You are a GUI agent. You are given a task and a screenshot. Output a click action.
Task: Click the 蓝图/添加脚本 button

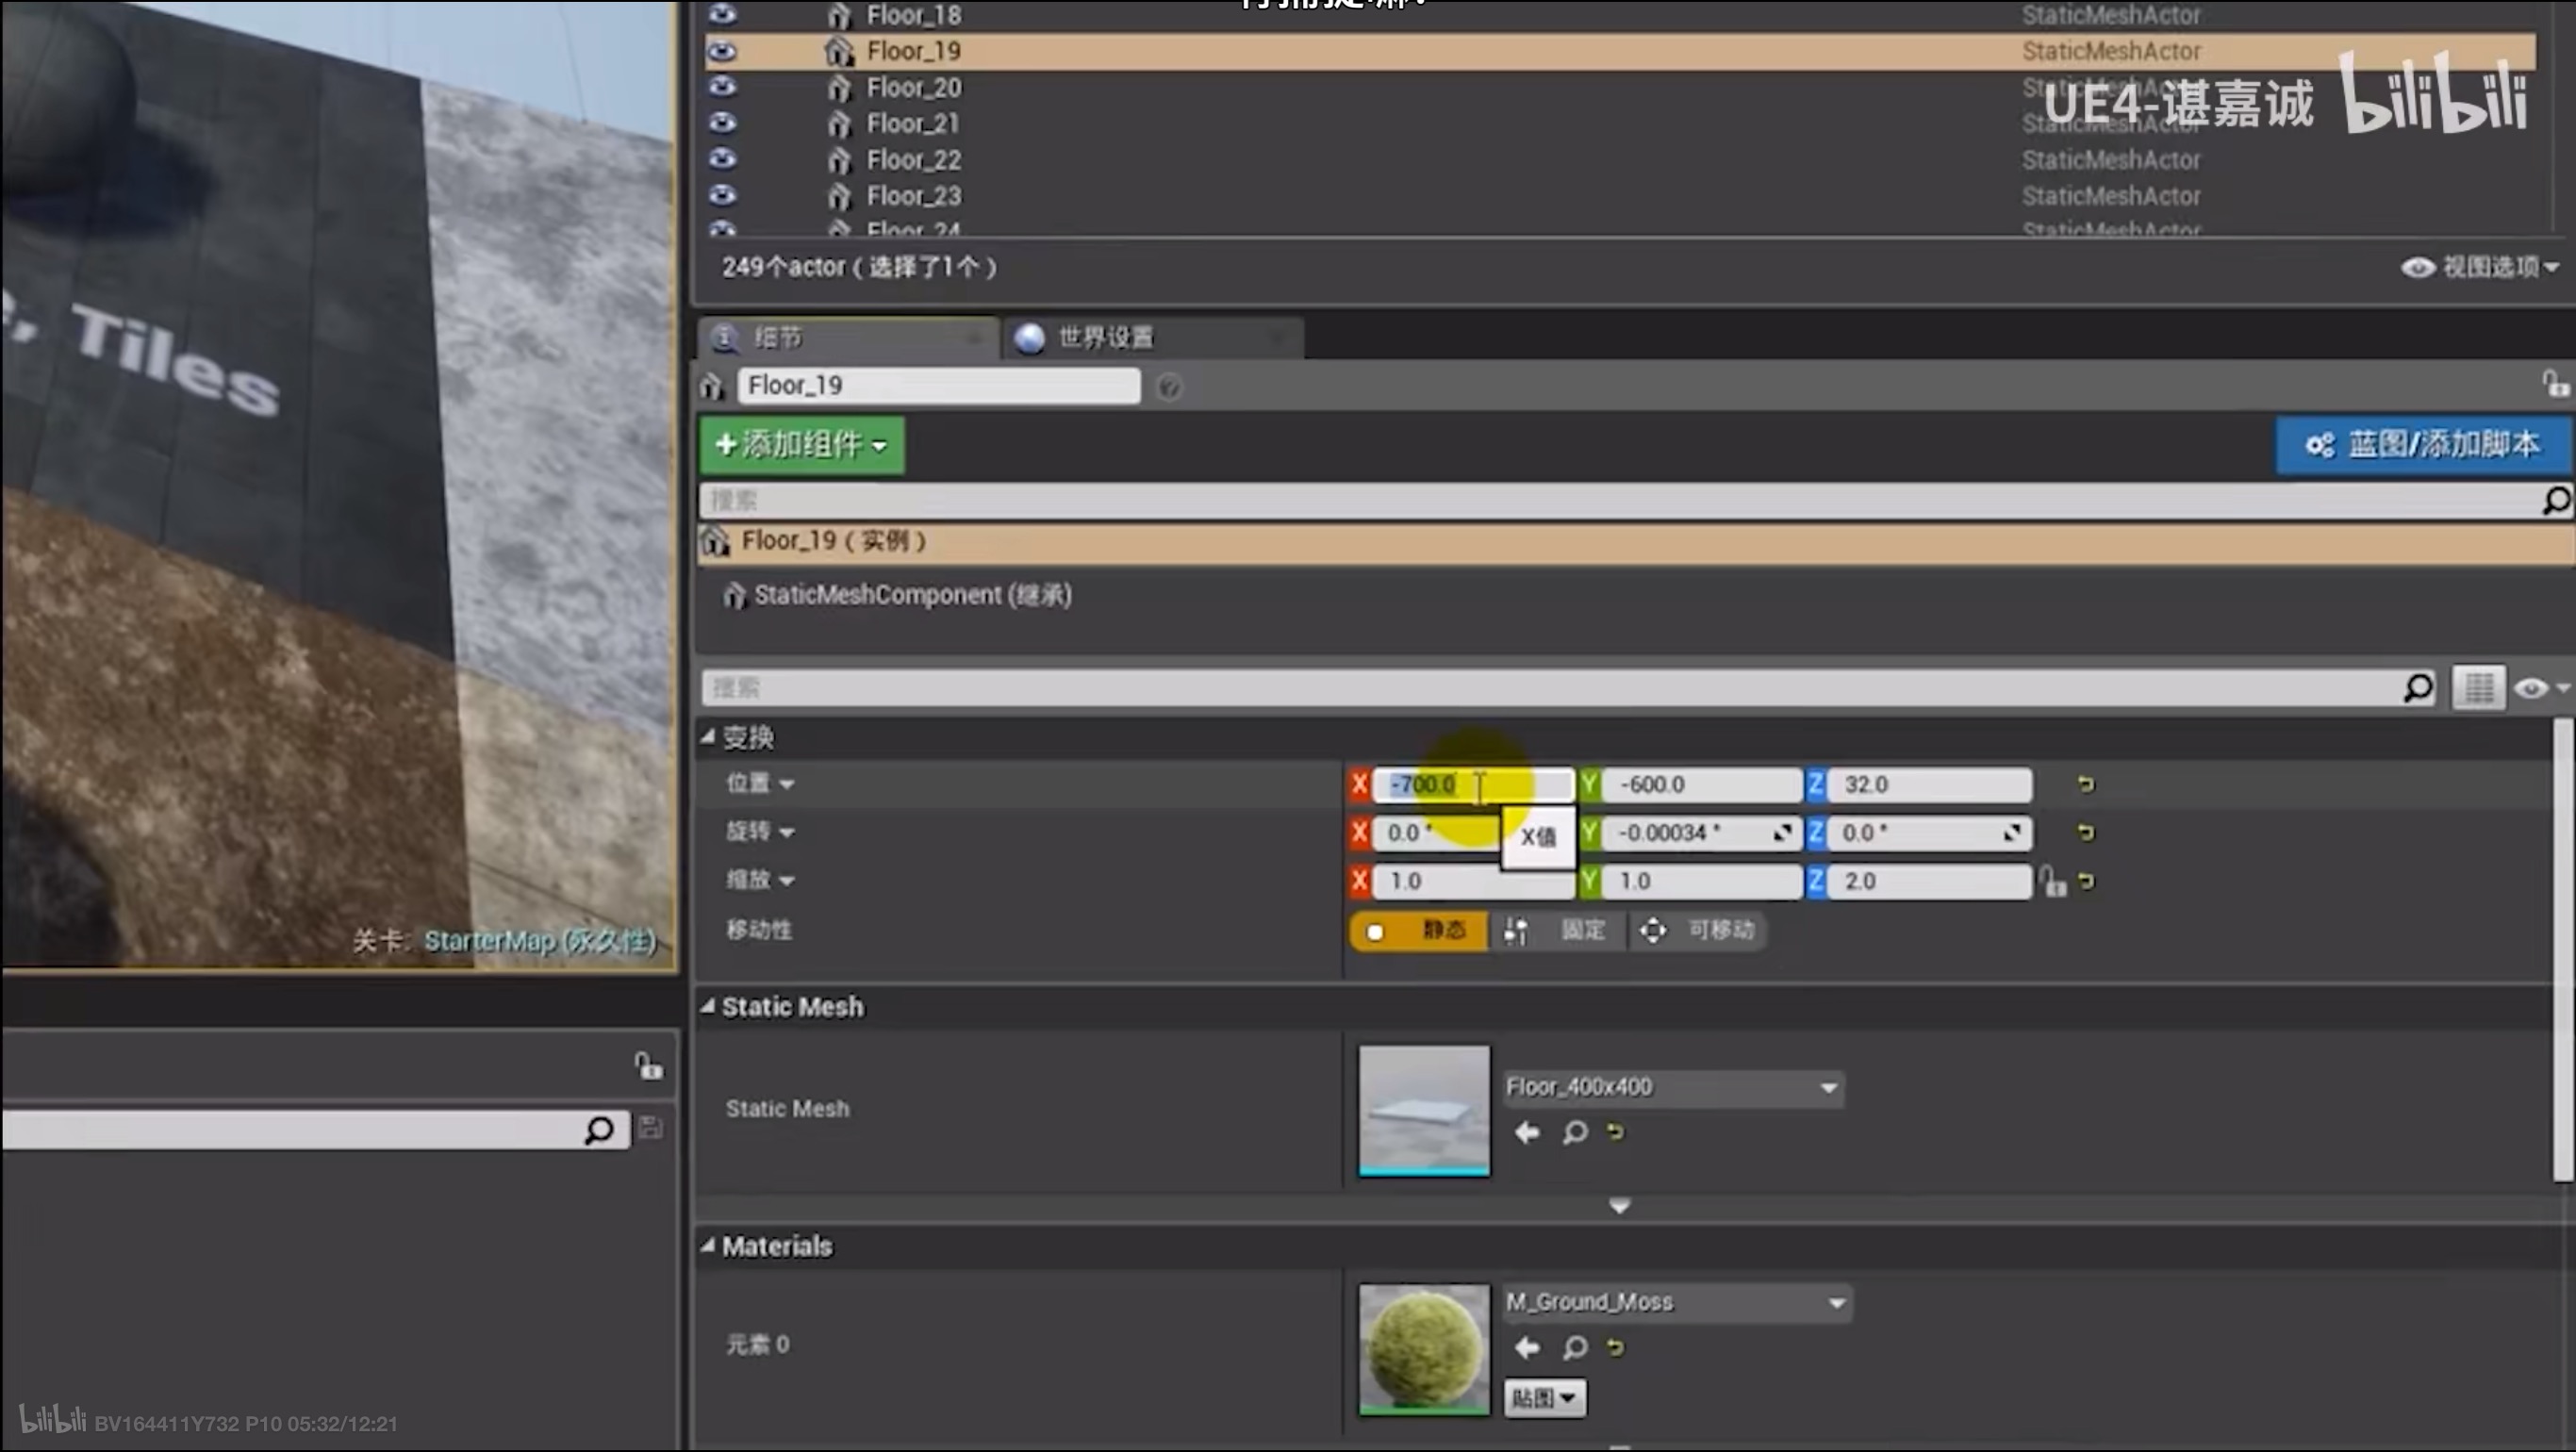2421,444
